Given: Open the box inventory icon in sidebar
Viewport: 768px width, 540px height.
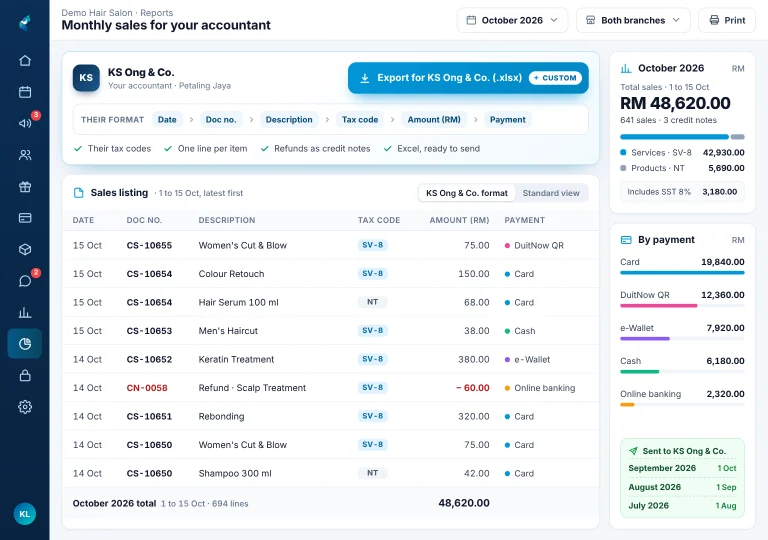Looking at the screenshot, I should tap(25, 249).
